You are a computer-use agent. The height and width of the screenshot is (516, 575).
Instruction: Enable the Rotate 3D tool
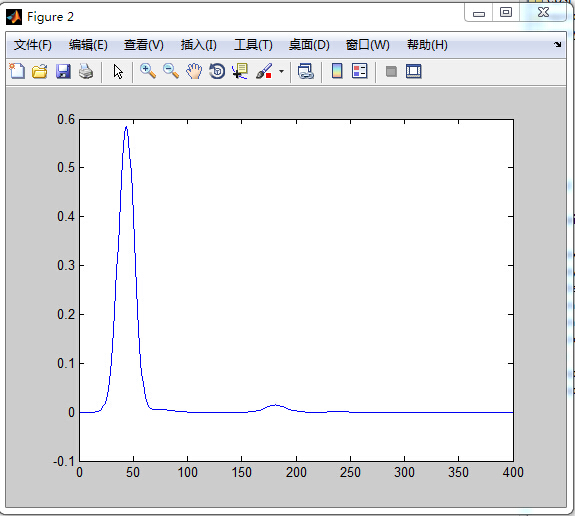217,71
